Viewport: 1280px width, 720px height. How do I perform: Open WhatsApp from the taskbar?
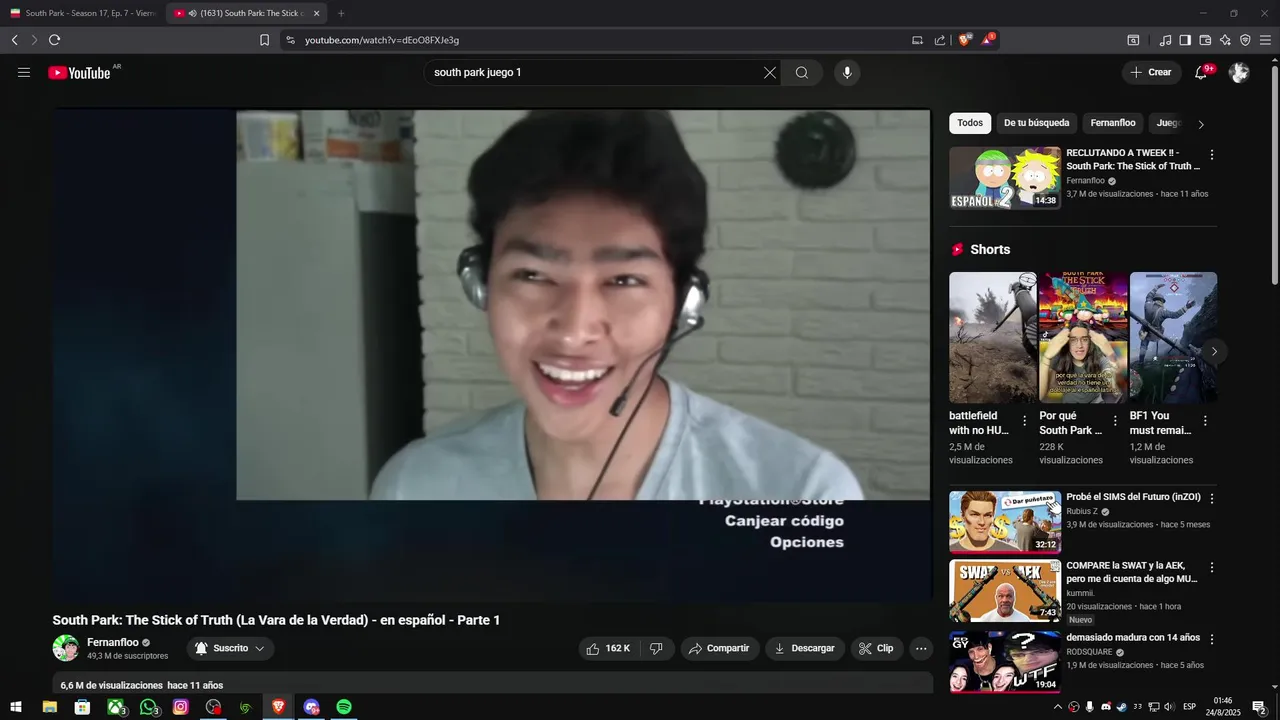click(149, 707)
